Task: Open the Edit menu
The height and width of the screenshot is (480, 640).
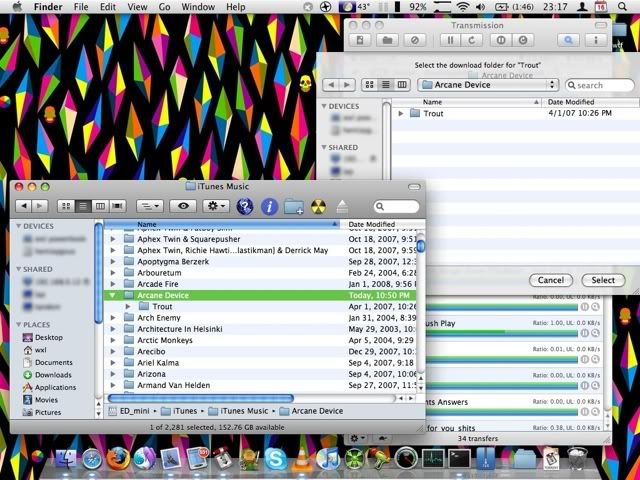Action: click(108, 7)
